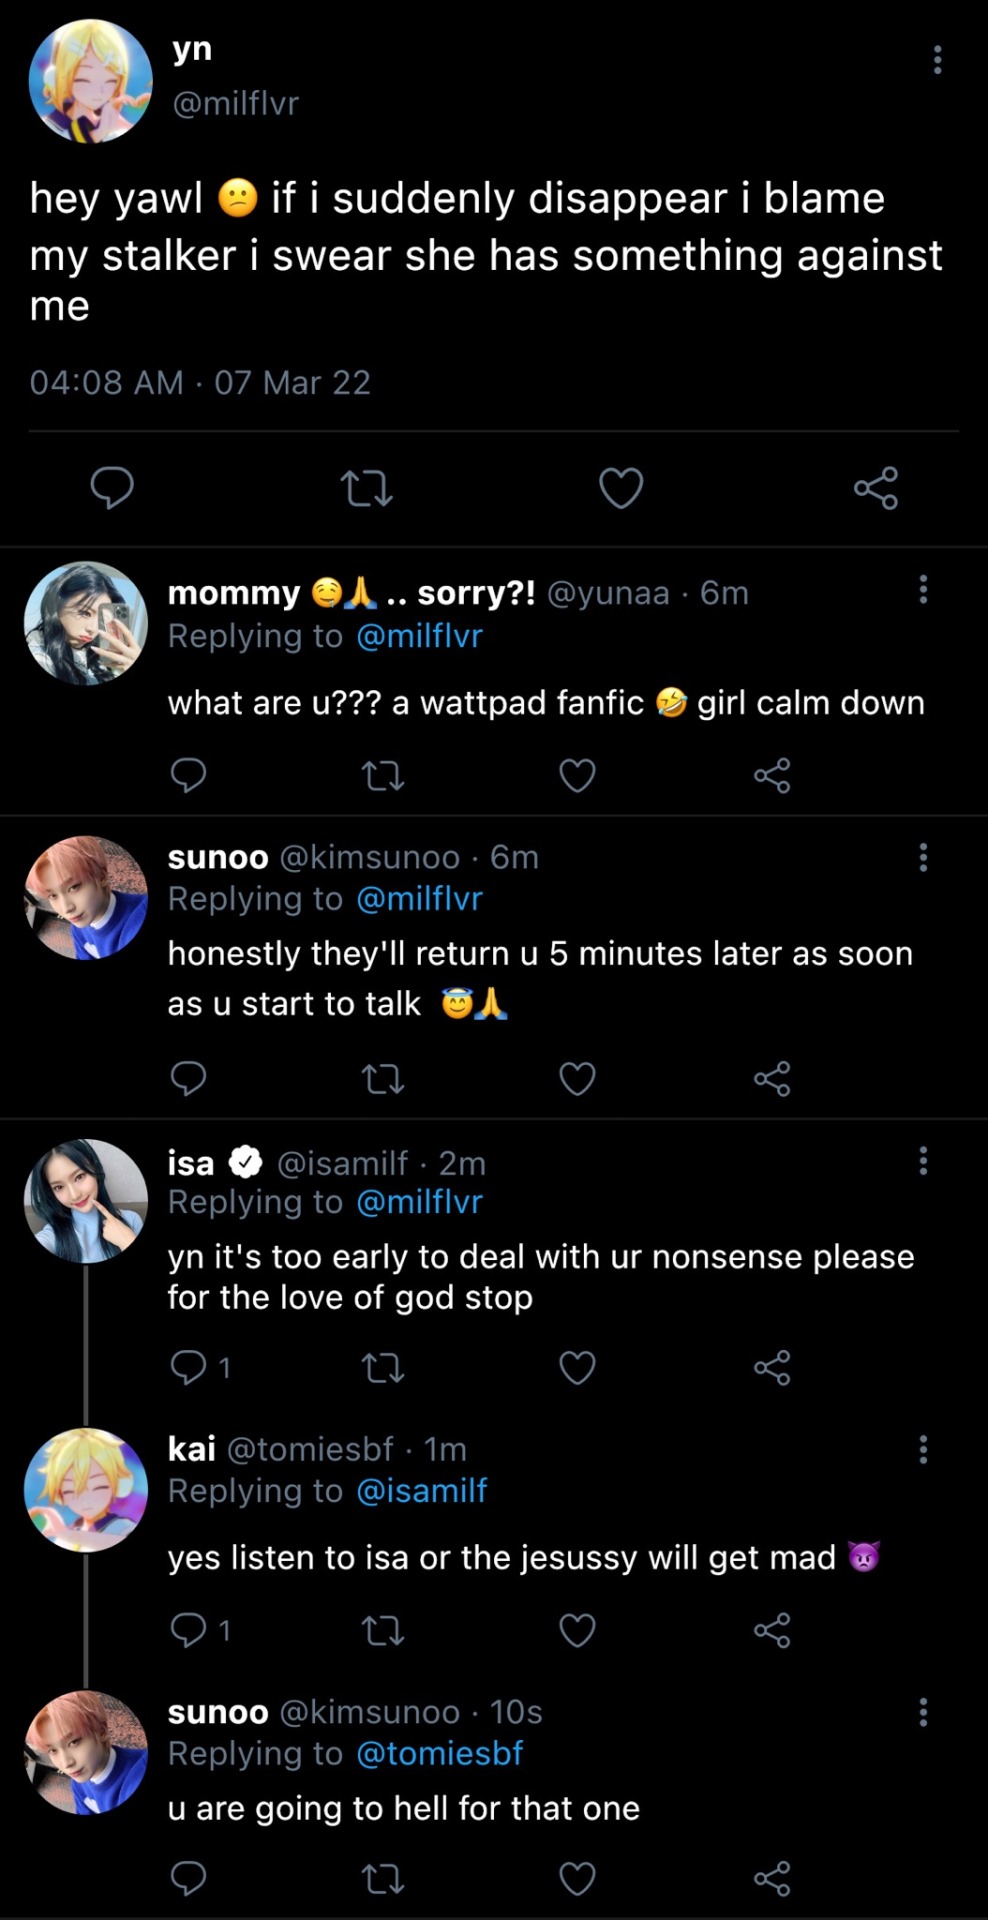Image resolution: width=988 pixels, height=1920 pixels.
Task: Open reply thread on isa's tweet
Action: tap(200, 1367)
